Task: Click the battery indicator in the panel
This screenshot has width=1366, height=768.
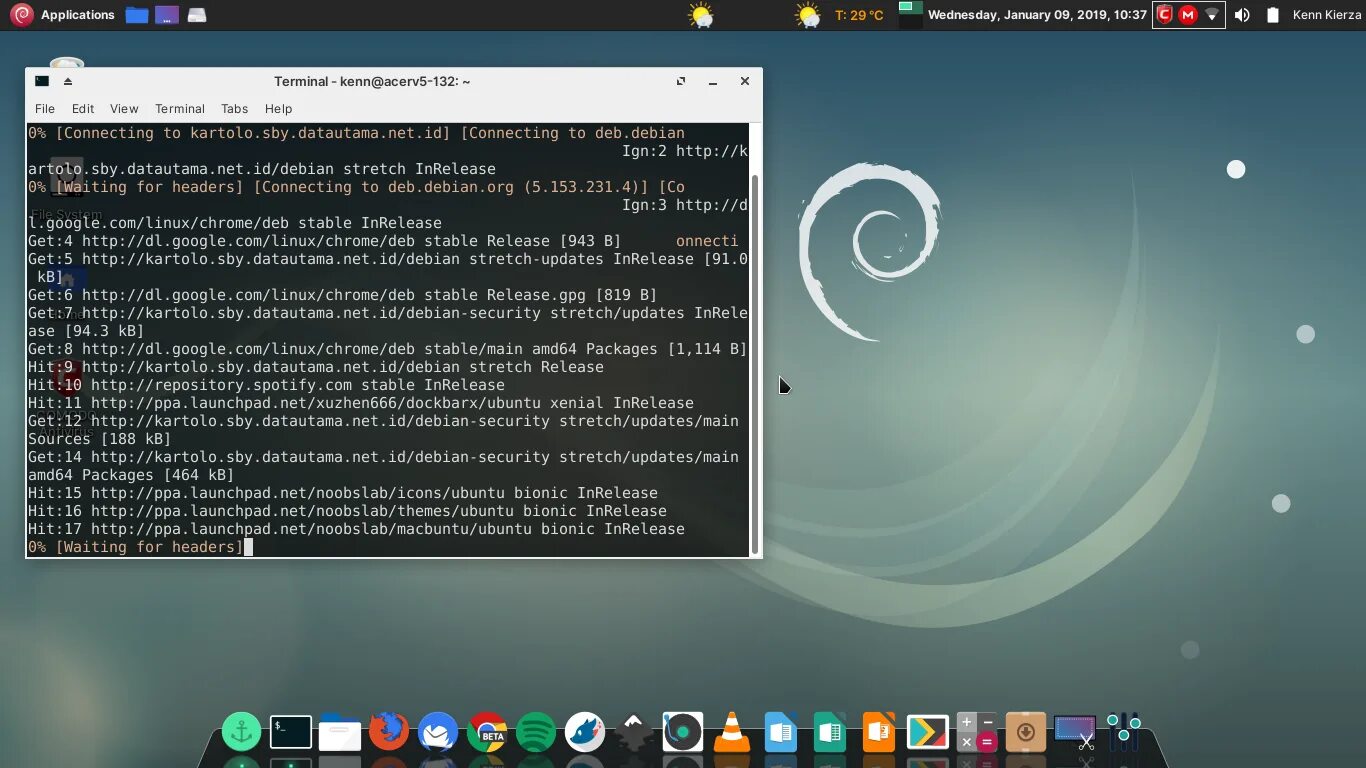Action: [x=1273, y=15]
